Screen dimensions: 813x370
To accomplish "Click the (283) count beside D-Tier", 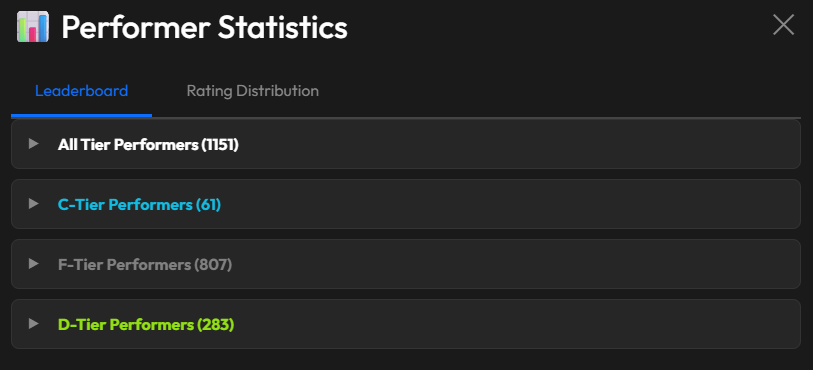I will tap(216, 325).
